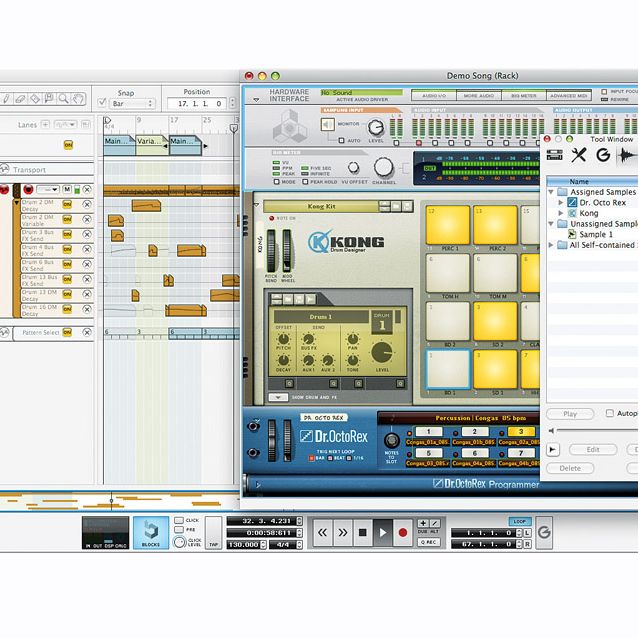Viewport: 638px width, 638px height.
Task: Open the Groove Settings tab in Tool Window
Action: tap(603, 155)
